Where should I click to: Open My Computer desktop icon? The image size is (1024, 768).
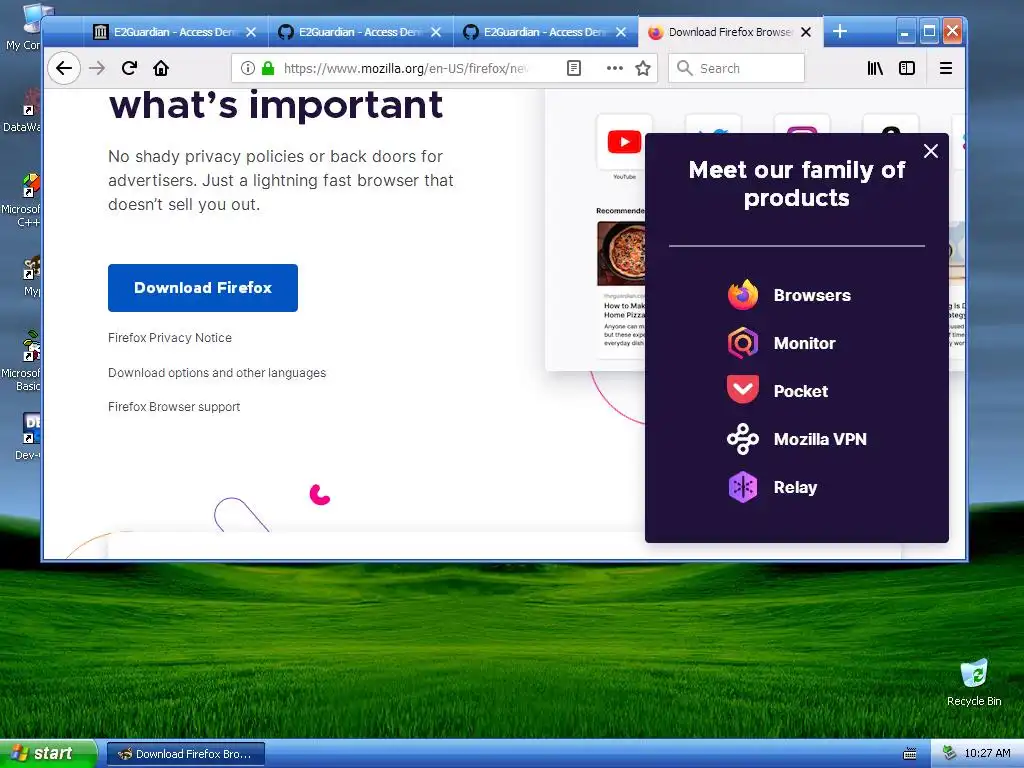point(26,27)
